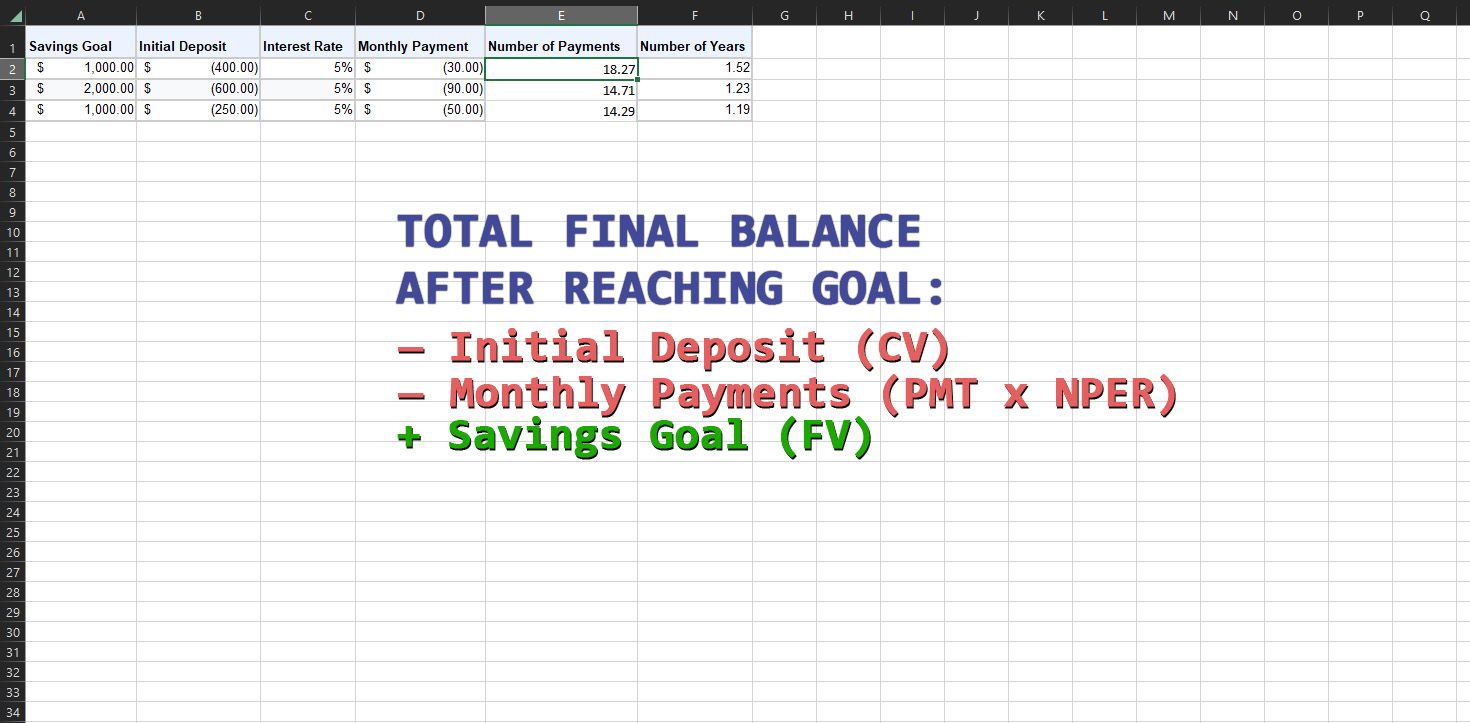Select column header E
This screenshot has height=723, width=1470.
point(561,16)
